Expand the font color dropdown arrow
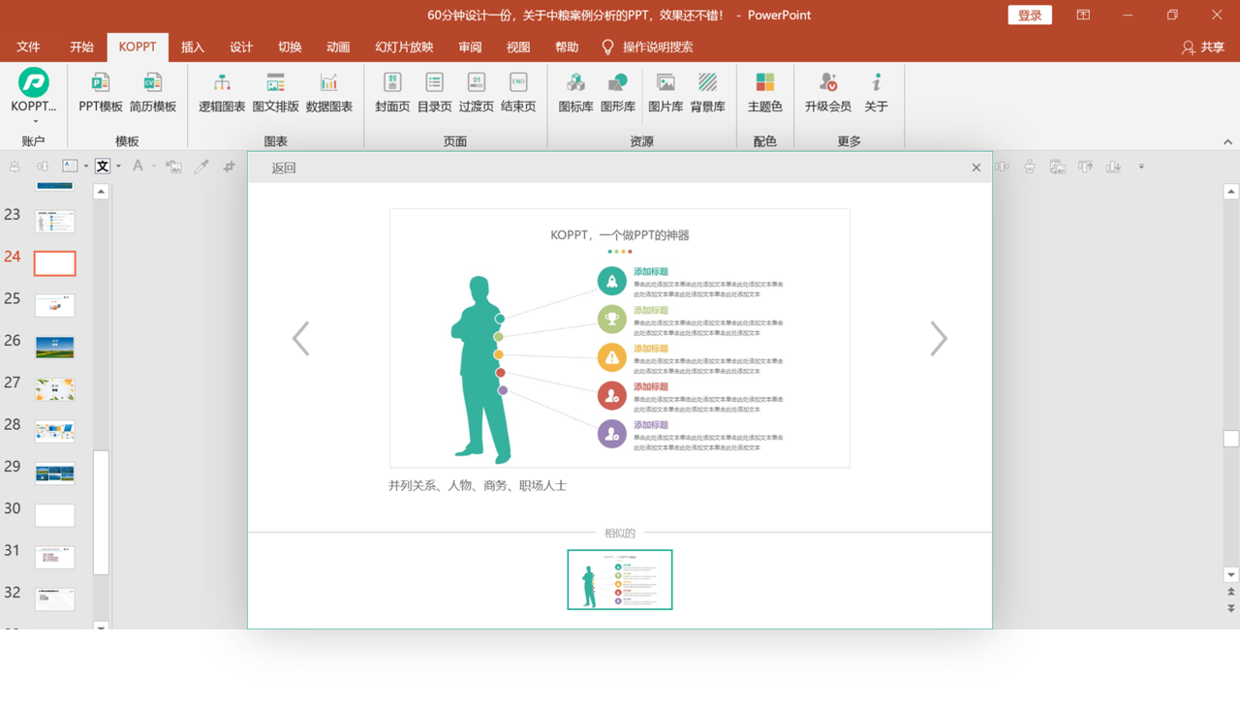This screenshot has height=704, width=1240. coord(154,167)
